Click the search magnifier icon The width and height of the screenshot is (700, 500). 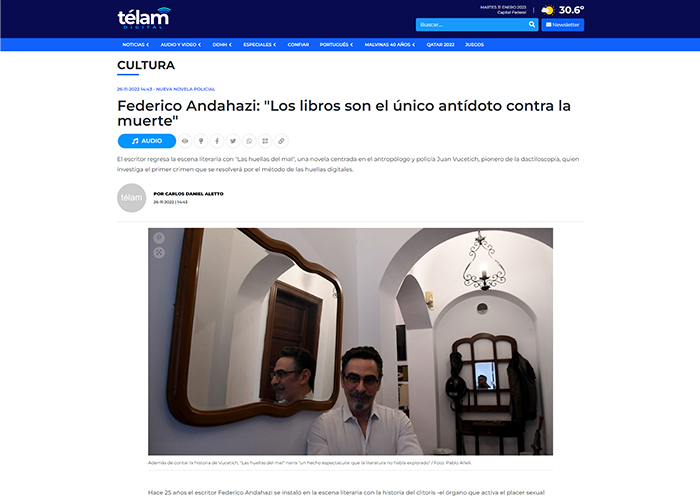pyautogui.click(x=532, y=25)
